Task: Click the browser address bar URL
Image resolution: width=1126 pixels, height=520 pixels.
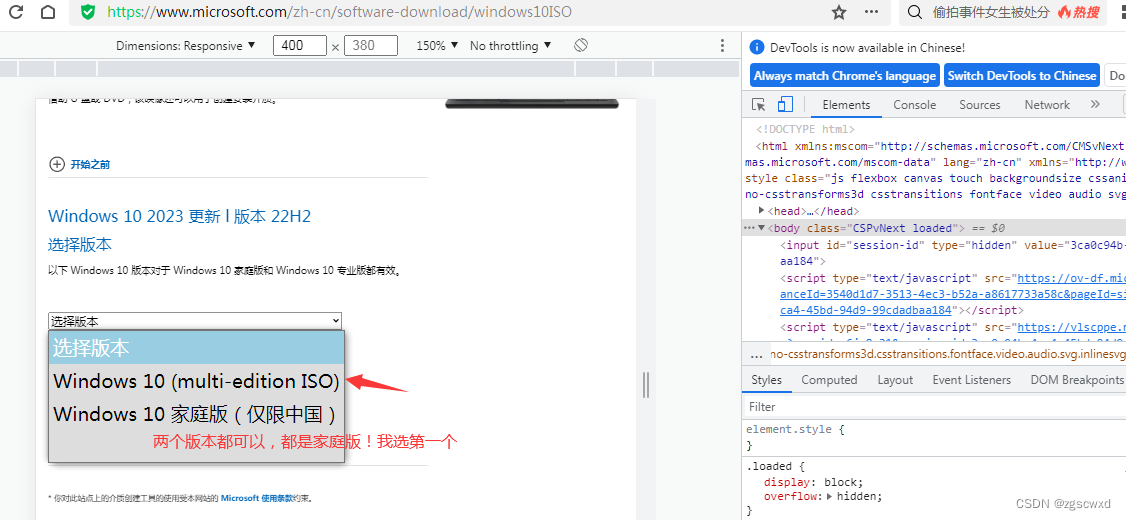Action: click(340, 12)
